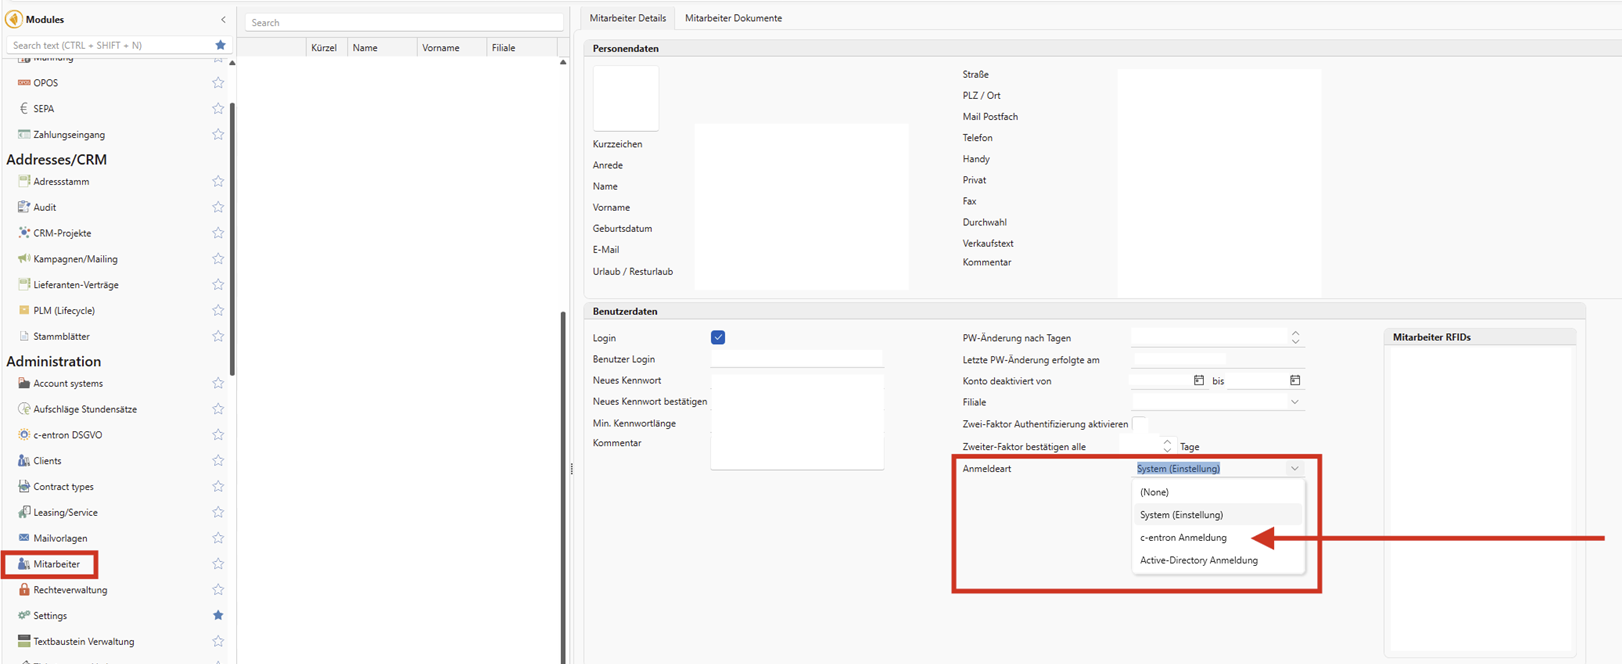
Task: Uncheck the Login checkbox
Action: (718, 338)
